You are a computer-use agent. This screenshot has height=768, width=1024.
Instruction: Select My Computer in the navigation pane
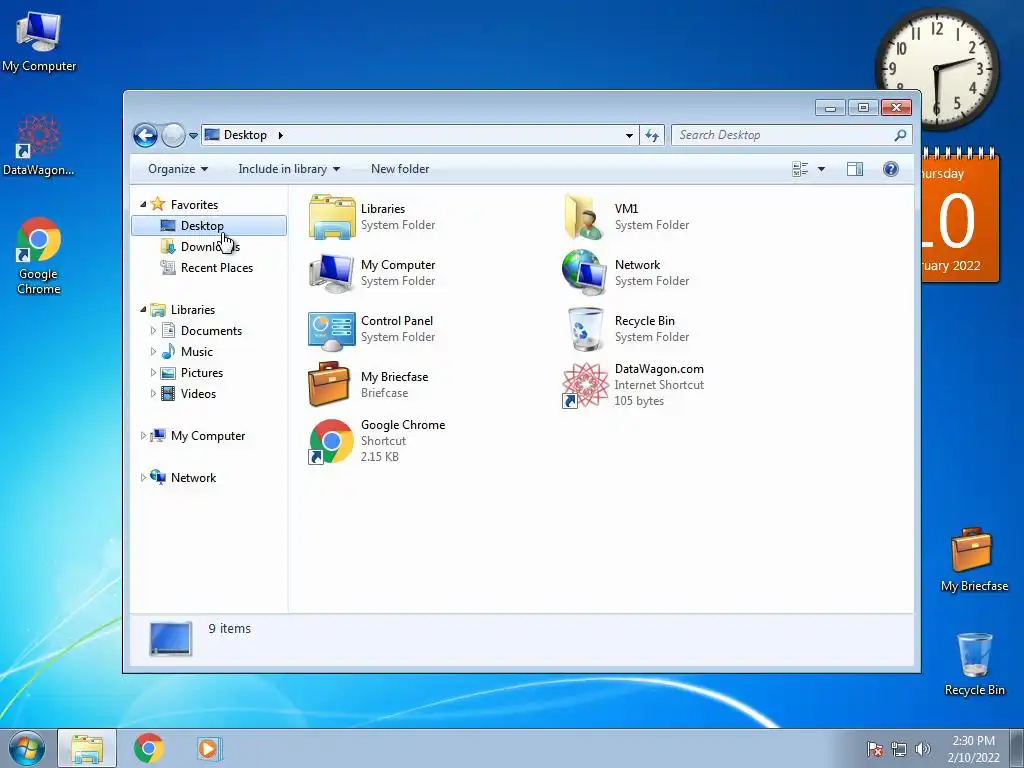pos(198,436)
